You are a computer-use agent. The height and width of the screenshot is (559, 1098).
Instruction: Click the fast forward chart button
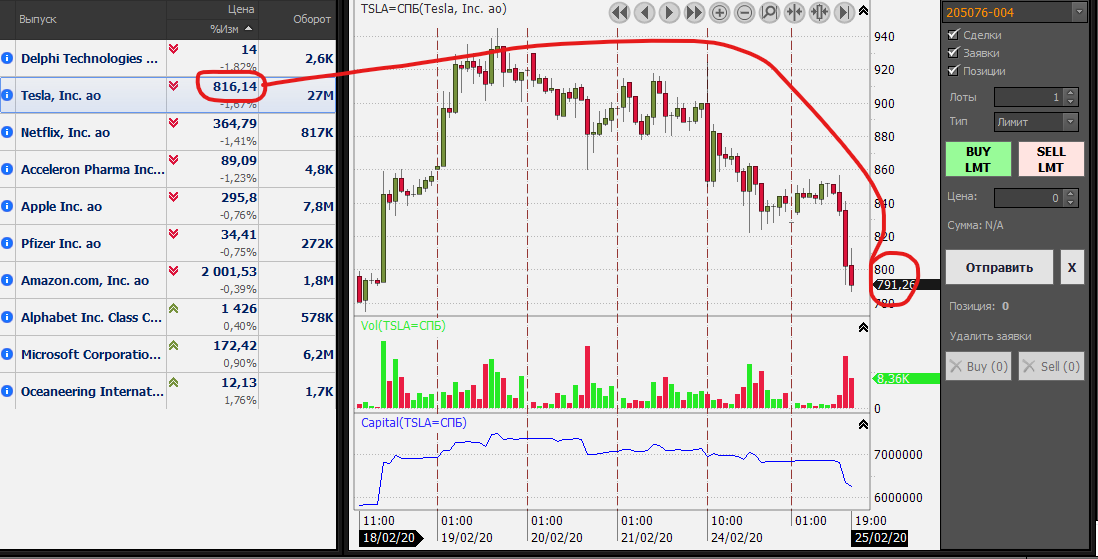694,12
